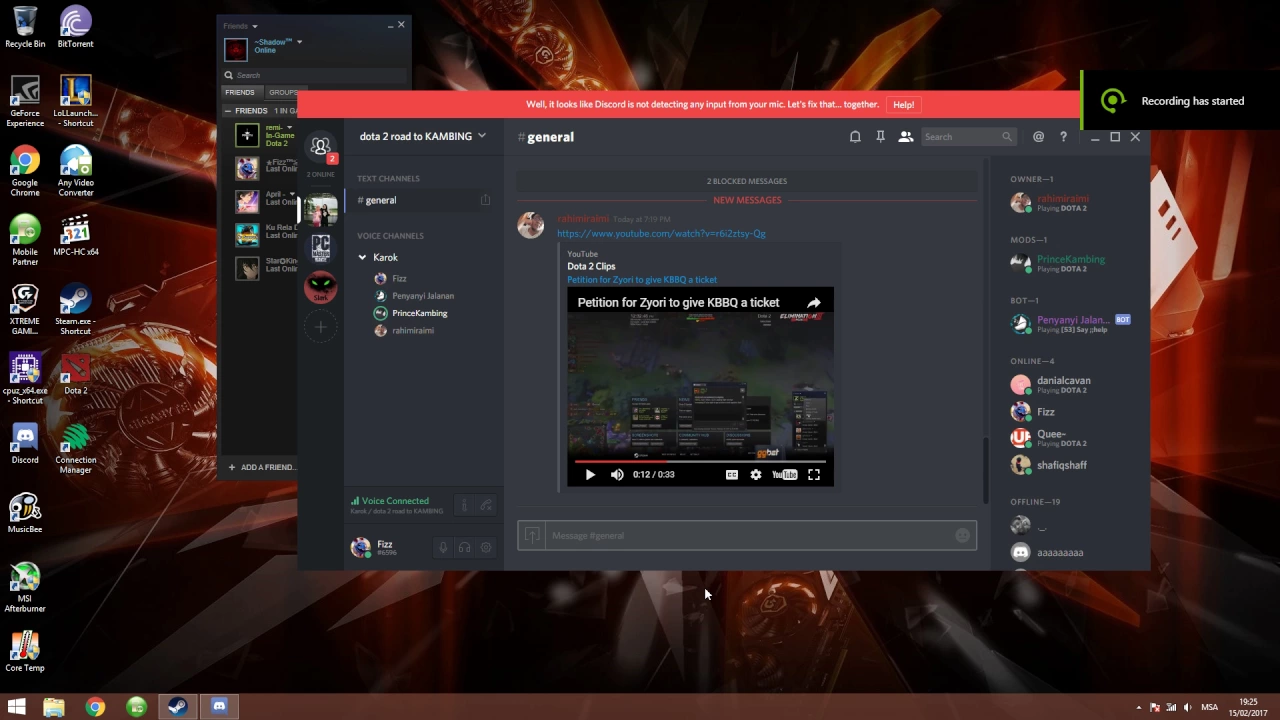Viewport: 1280px width, 720px height.
Task: Open Discord help question mark icon
Action: (x=1063, y=137)
